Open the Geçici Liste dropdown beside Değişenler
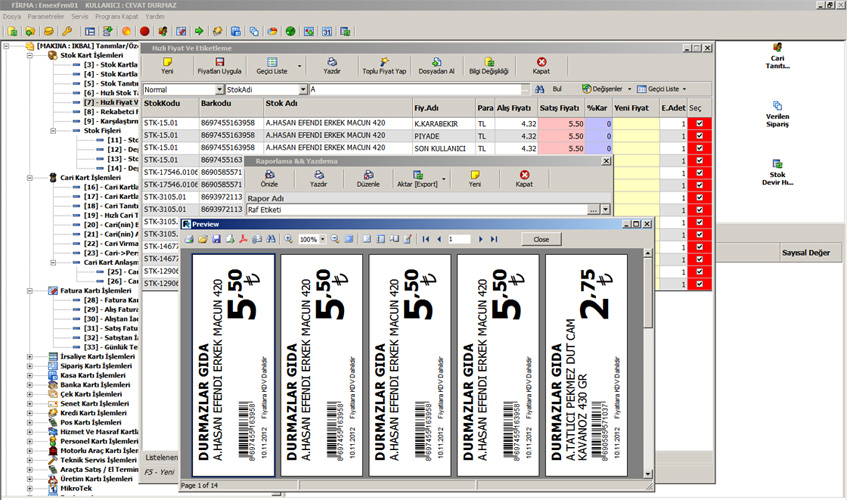 (684, 89)
